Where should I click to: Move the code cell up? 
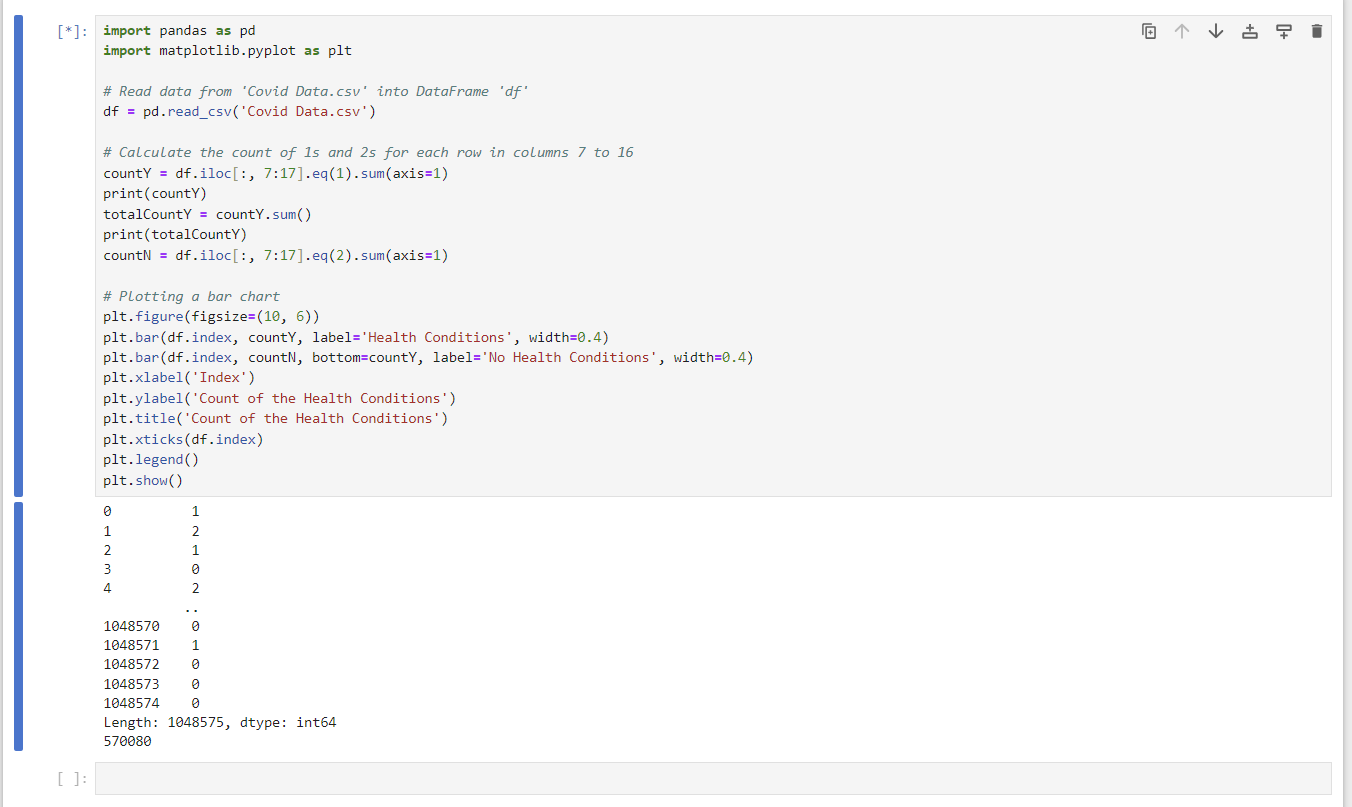click(x=1182, y=31)
